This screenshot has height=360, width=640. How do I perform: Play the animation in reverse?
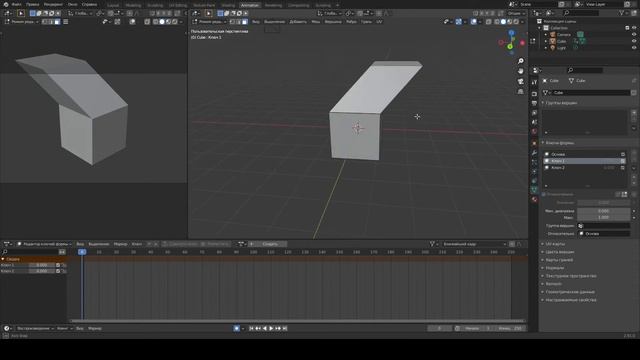(264, 328)
